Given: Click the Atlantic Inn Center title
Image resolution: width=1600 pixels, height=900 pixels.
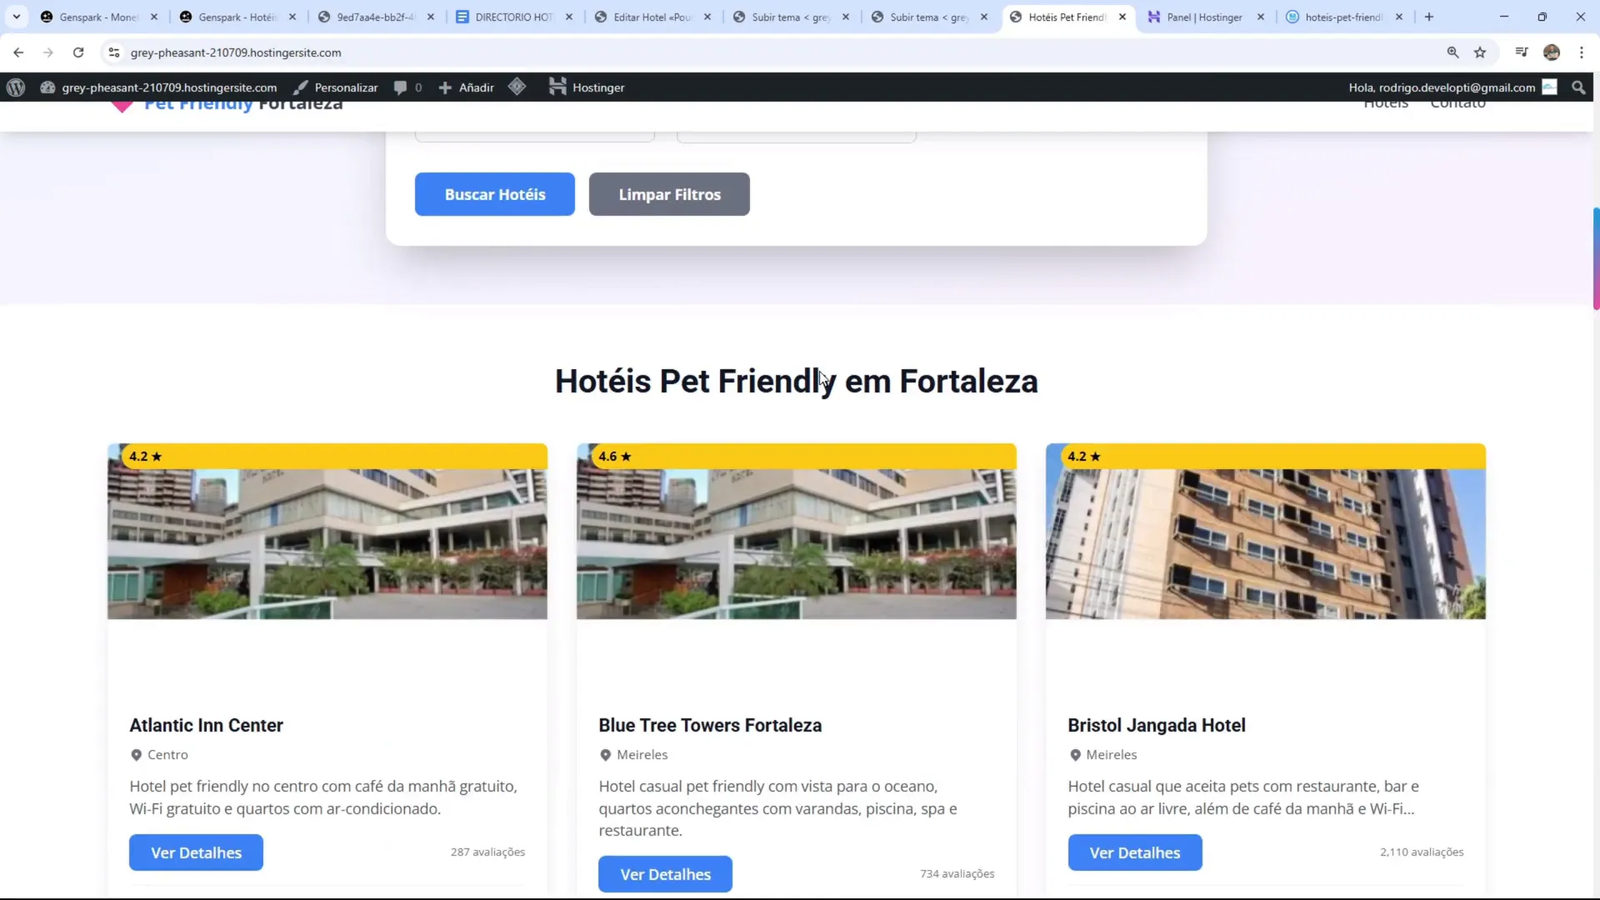Looking at the screenshot, I should 206,725.
